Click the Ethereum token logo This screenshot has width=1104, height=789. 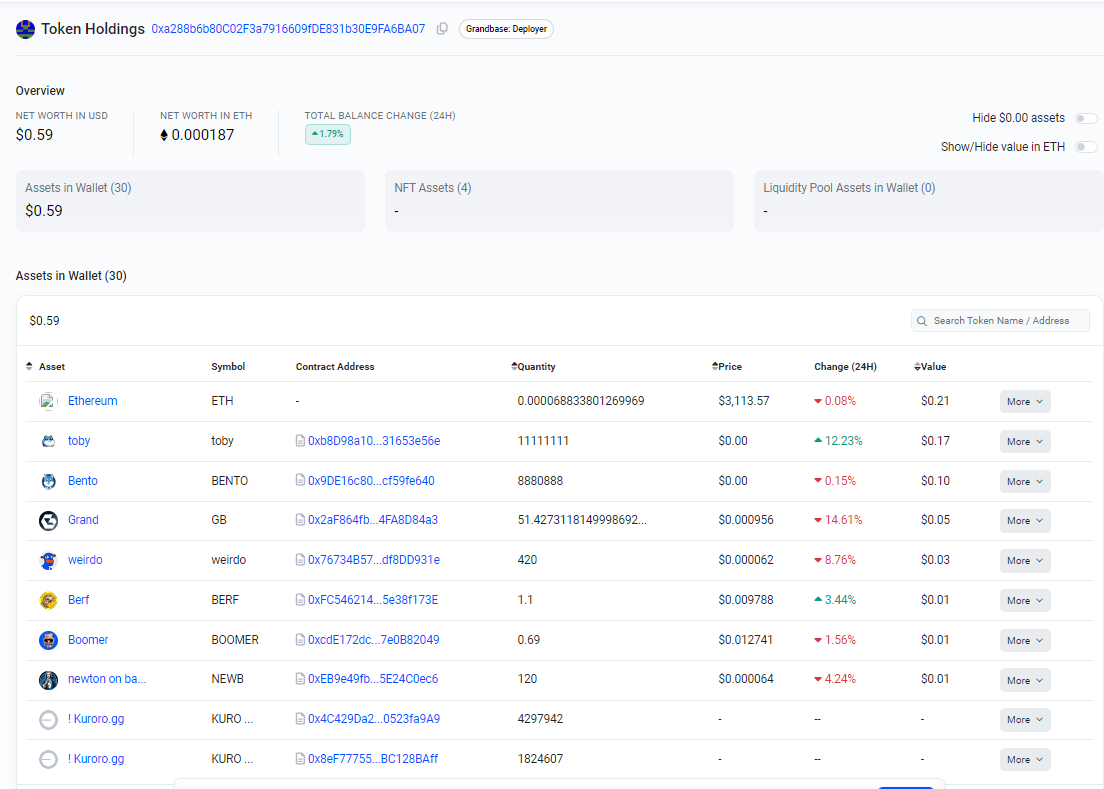point(47,401)
